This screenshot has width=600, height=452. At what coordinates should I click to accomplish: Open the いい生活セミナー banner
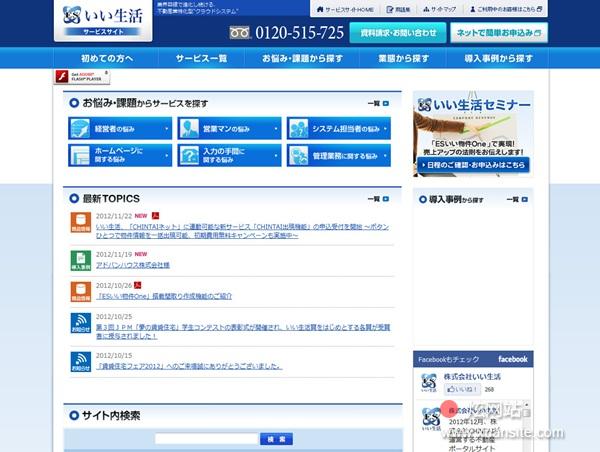pos(472,134)
